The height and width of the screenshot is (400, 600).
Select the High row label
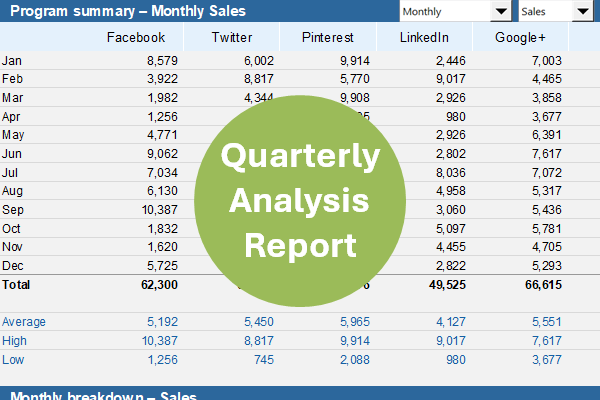click(x=14, y=340)
